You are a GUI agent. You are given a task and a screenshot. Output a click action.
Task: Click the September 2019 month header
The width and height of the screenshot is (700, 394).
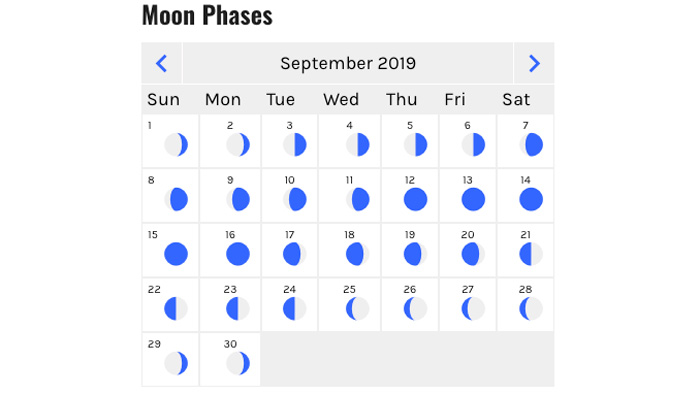[348, 63]
